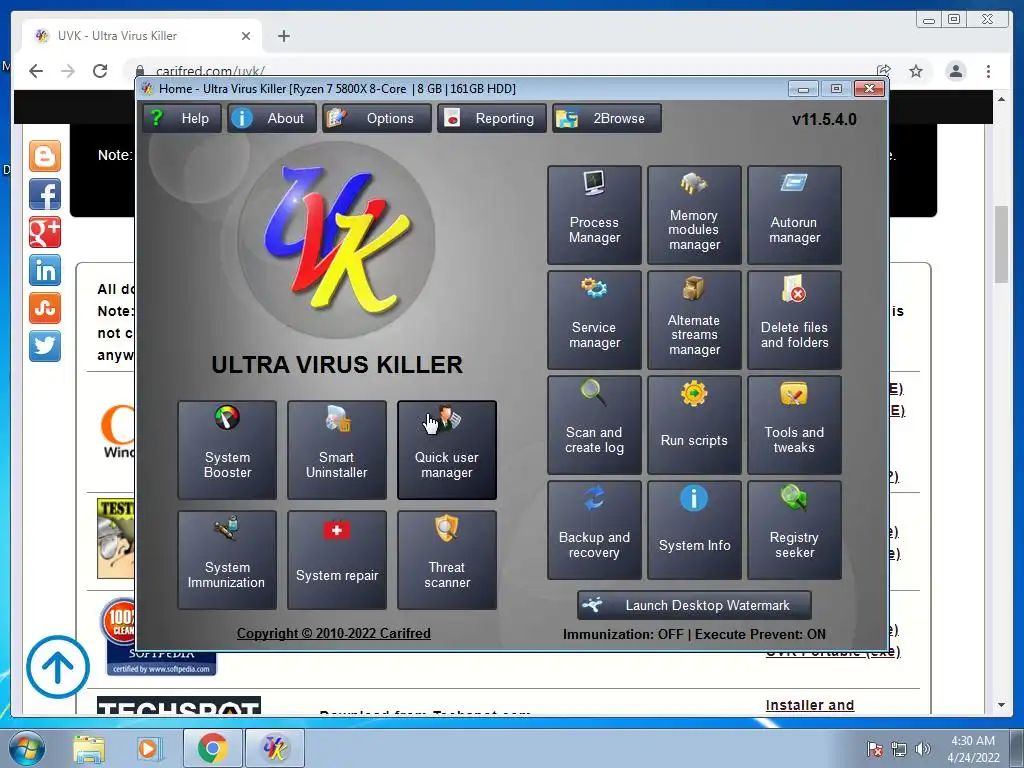Viewport: 1024px width, 768px height.
Task: Launch Smart Uninstaller
Action: (337, 450)
